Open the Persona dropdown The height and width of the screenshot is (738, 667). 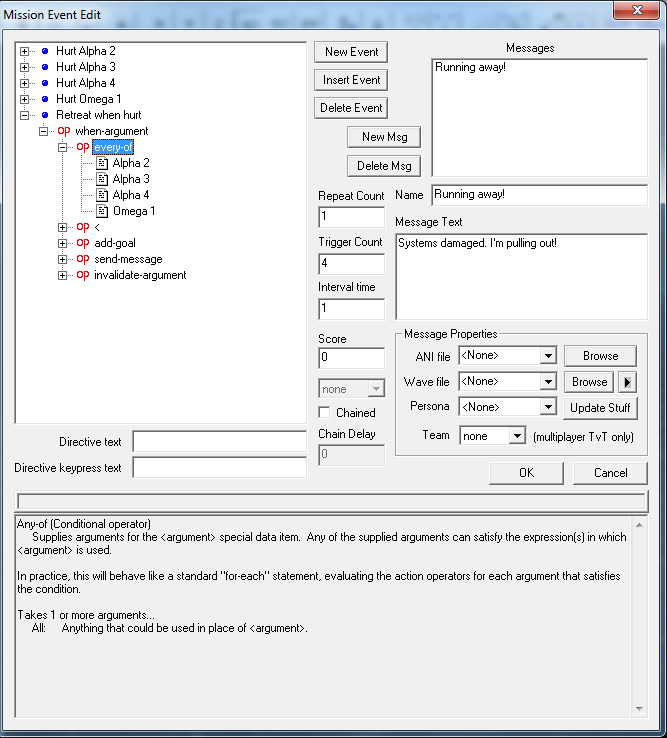(547, 408)
